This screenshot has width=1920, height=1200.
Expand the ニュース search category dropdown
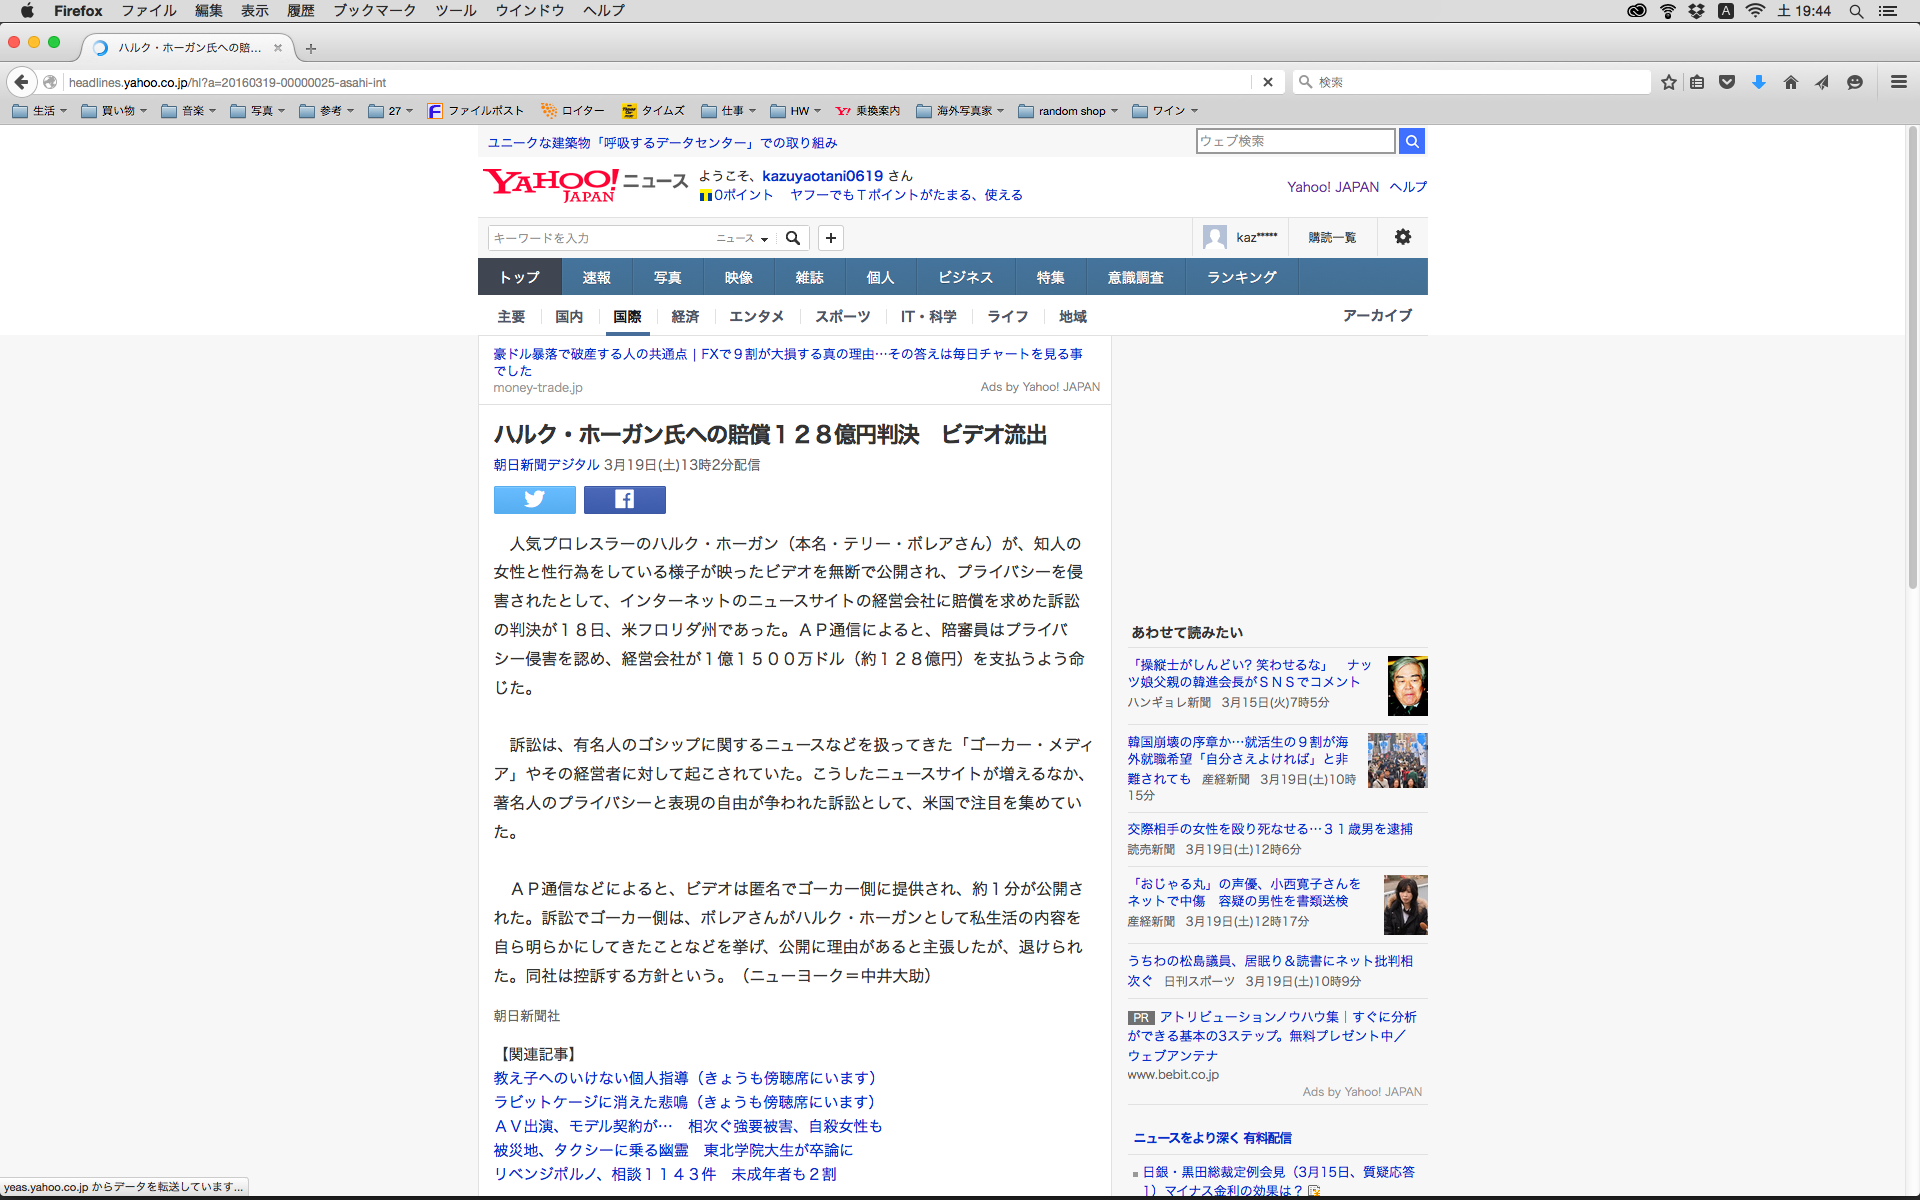click(x=742, y=238)
